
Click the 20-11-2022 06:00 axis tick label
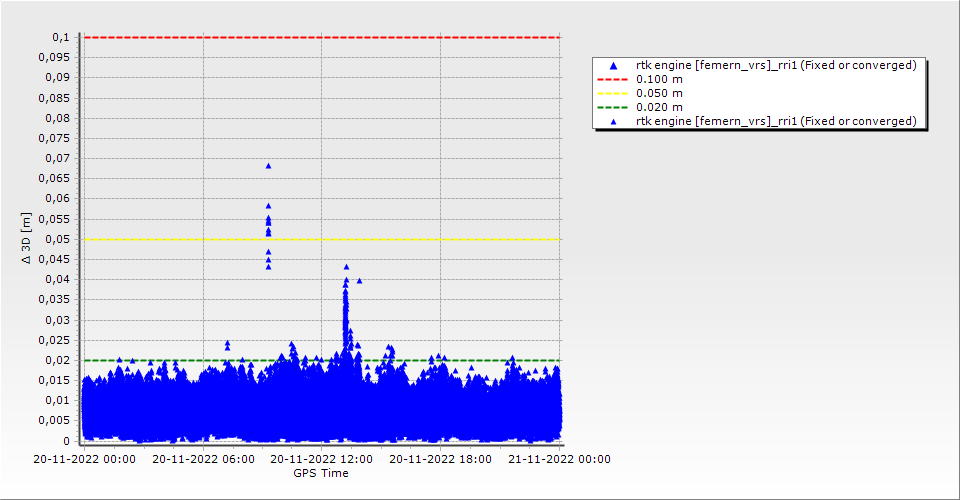(202, 459)
